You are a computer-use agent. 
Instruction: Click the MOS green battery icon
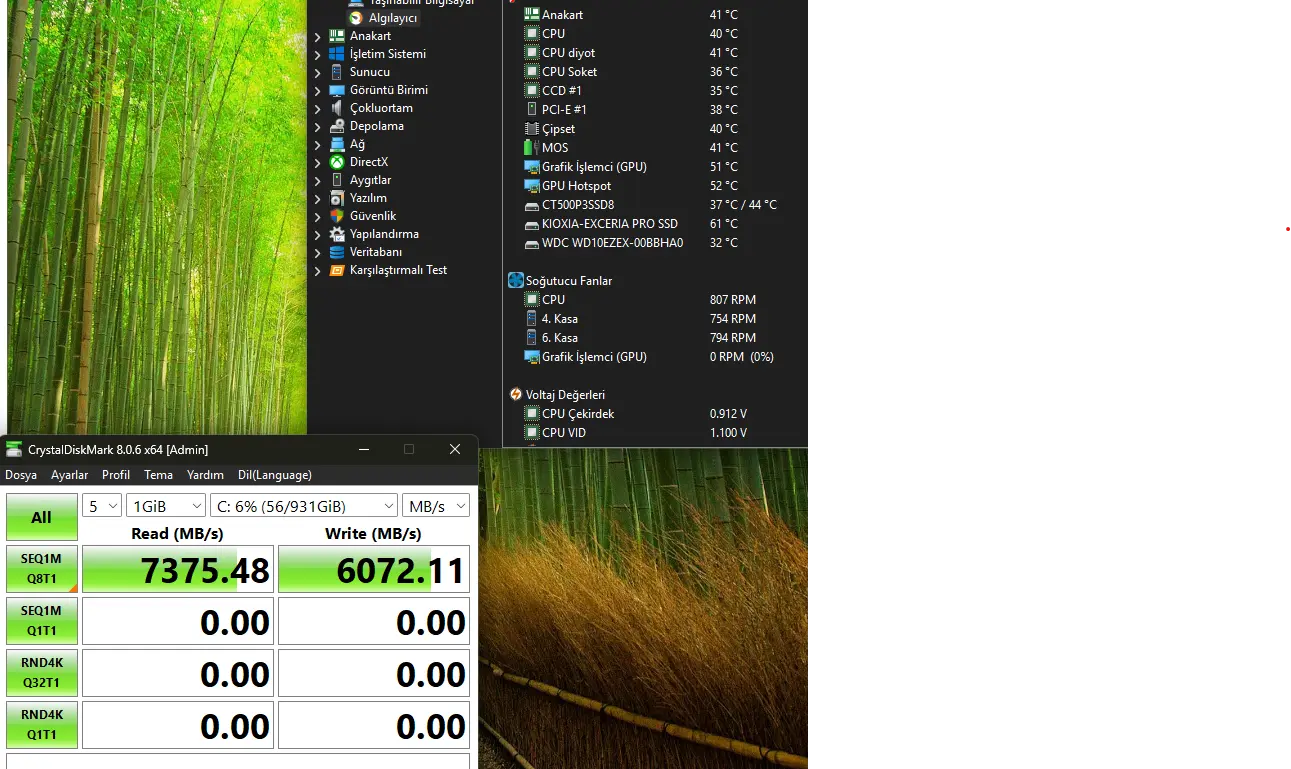point(532,148)
